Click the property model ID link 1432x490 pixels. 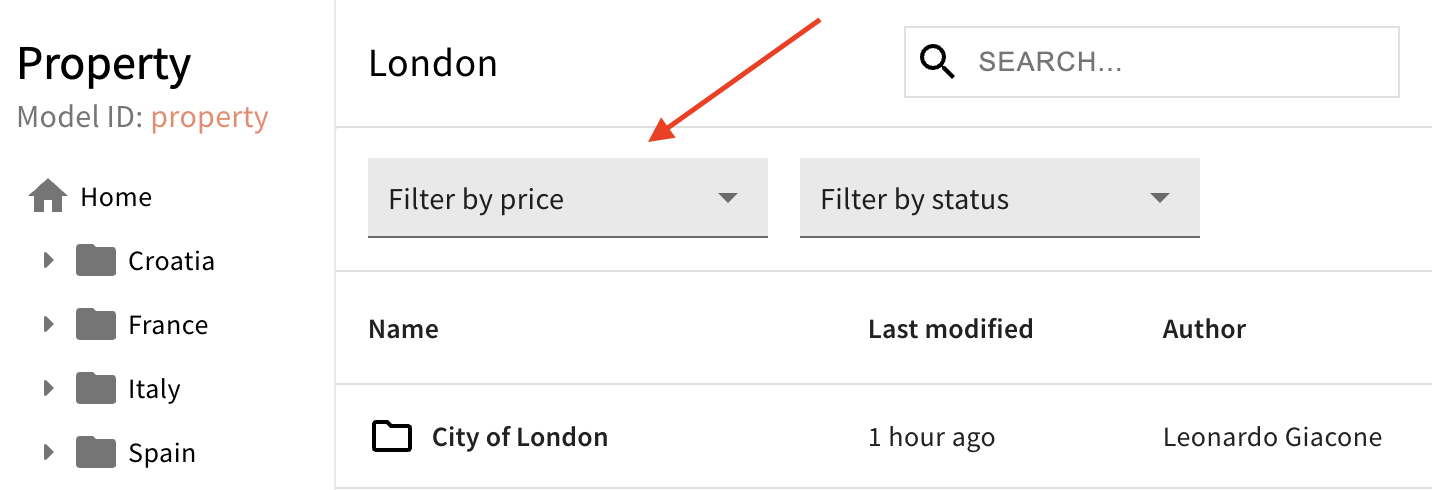[x=209, y=118]
